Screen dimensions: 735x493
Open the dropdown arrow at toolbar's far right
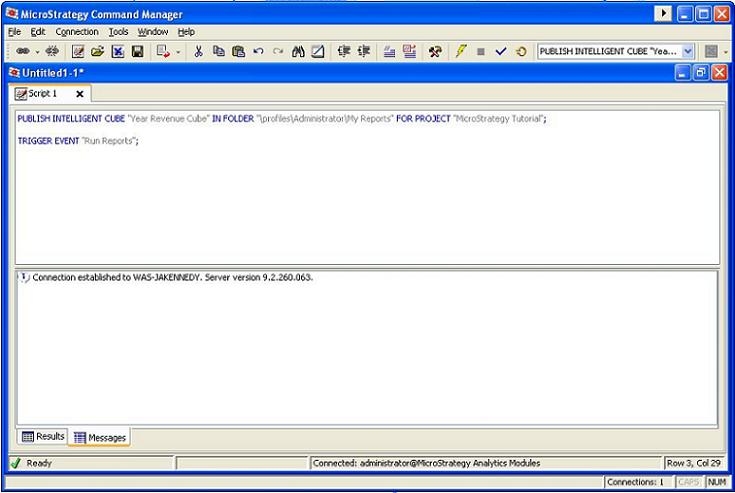(x=726, y=52)
